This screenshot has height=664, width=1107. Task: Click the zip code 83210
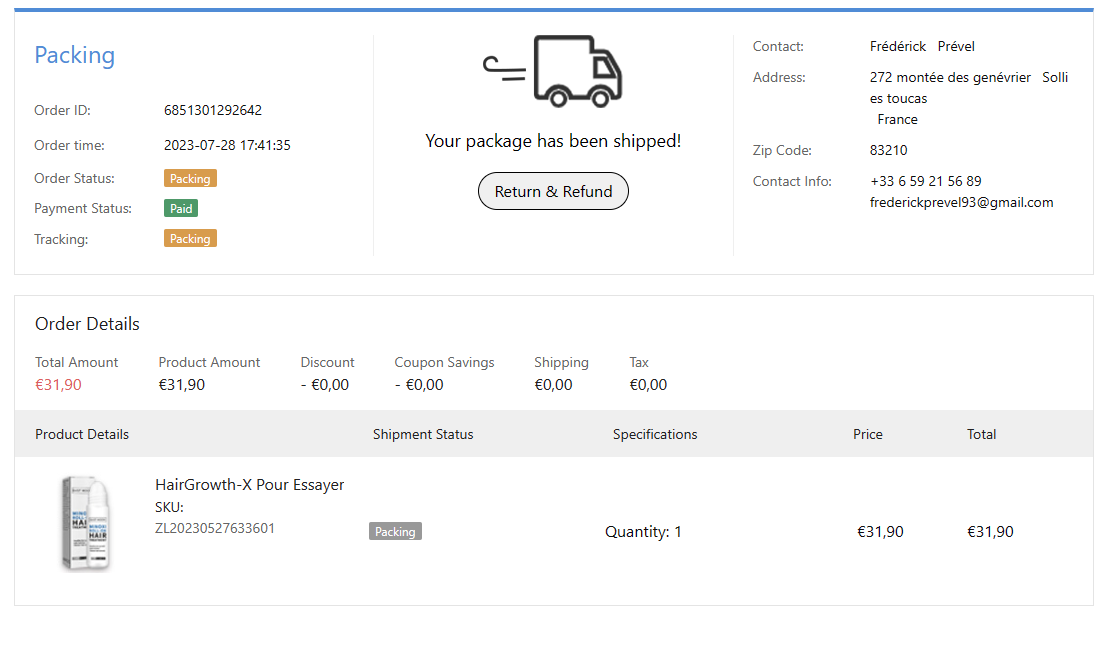click(888, 151)
